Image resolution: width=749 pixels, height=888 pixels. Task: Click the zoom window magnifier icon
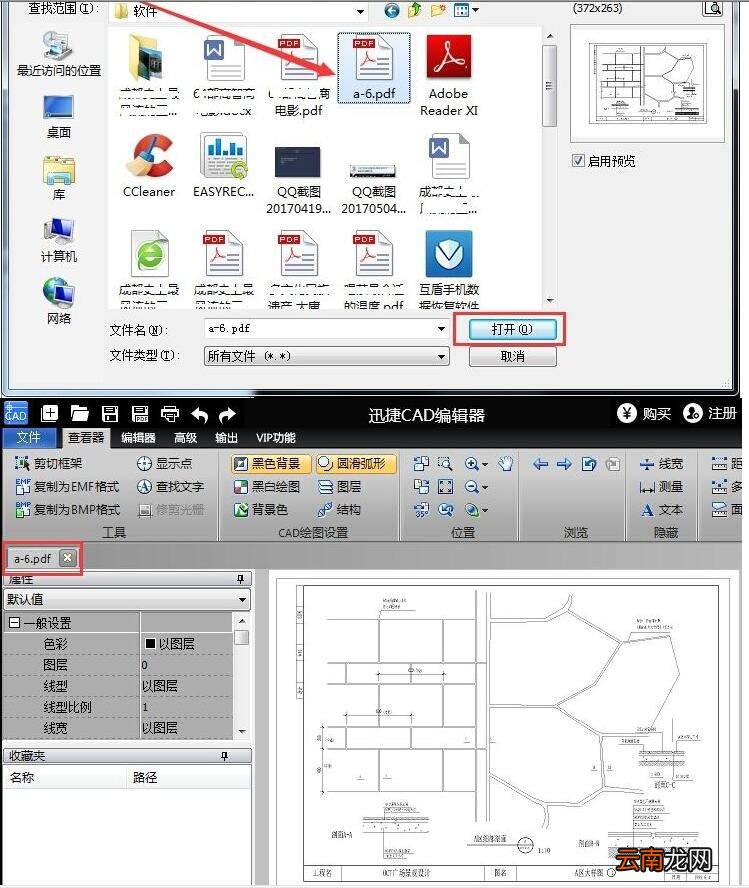point(445,464)
